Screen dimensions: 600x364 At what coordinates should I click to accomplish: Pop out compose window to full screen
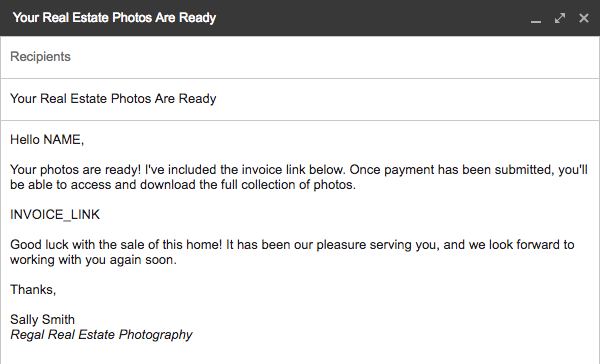[560, 18]
